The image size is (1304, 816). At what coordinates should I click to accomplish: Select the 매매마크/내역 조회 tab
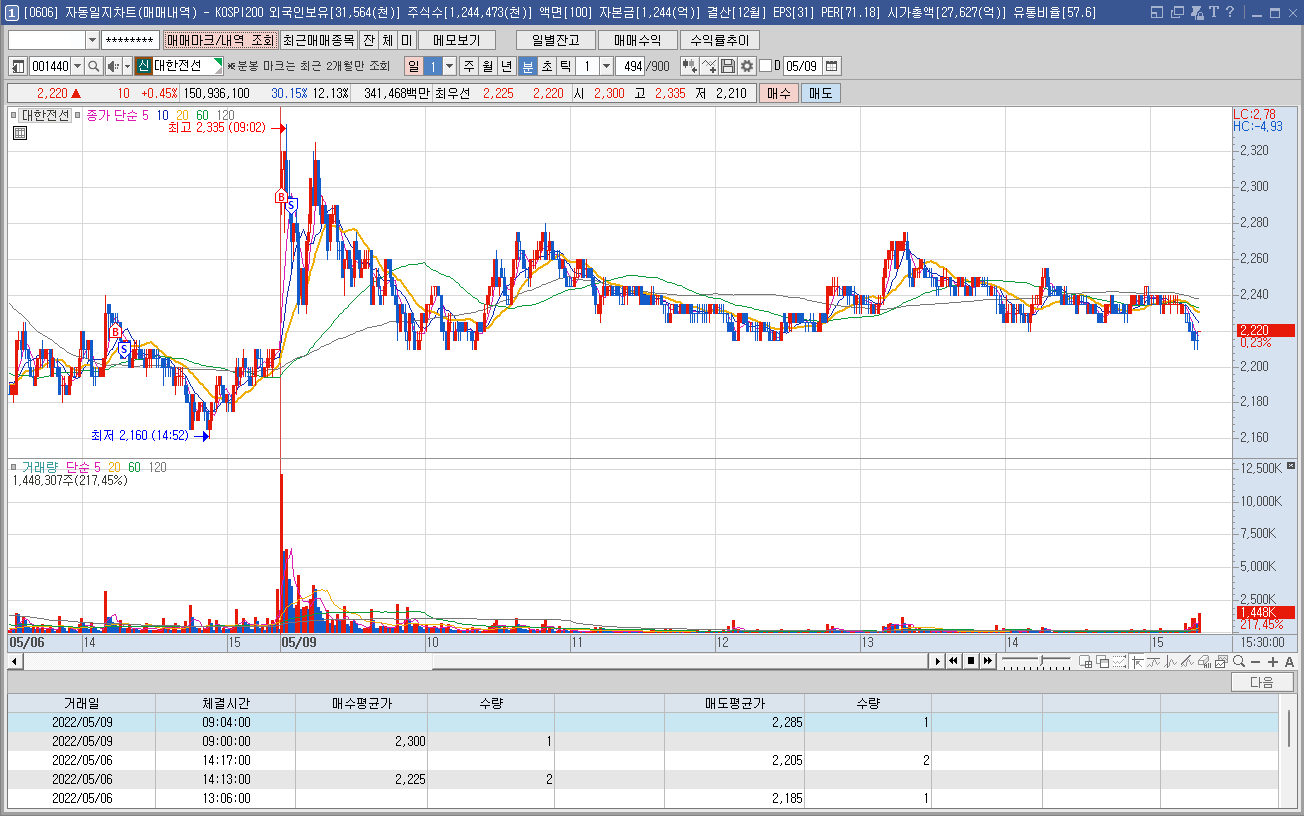tap(220, 40)
